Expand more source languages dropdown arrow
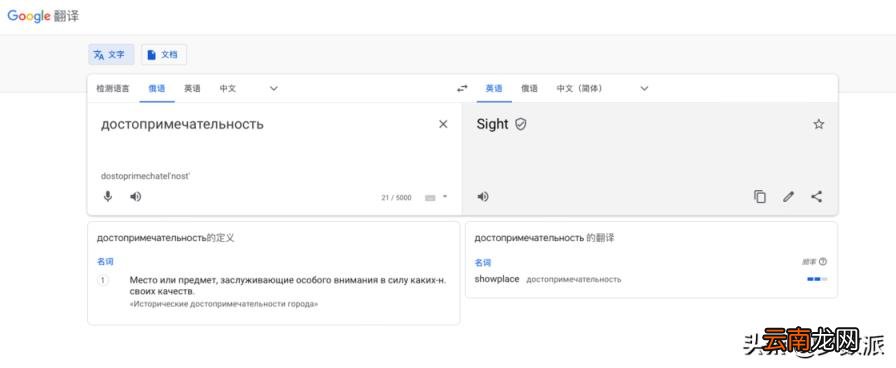896x368 pixels. [x=274, y=89]
